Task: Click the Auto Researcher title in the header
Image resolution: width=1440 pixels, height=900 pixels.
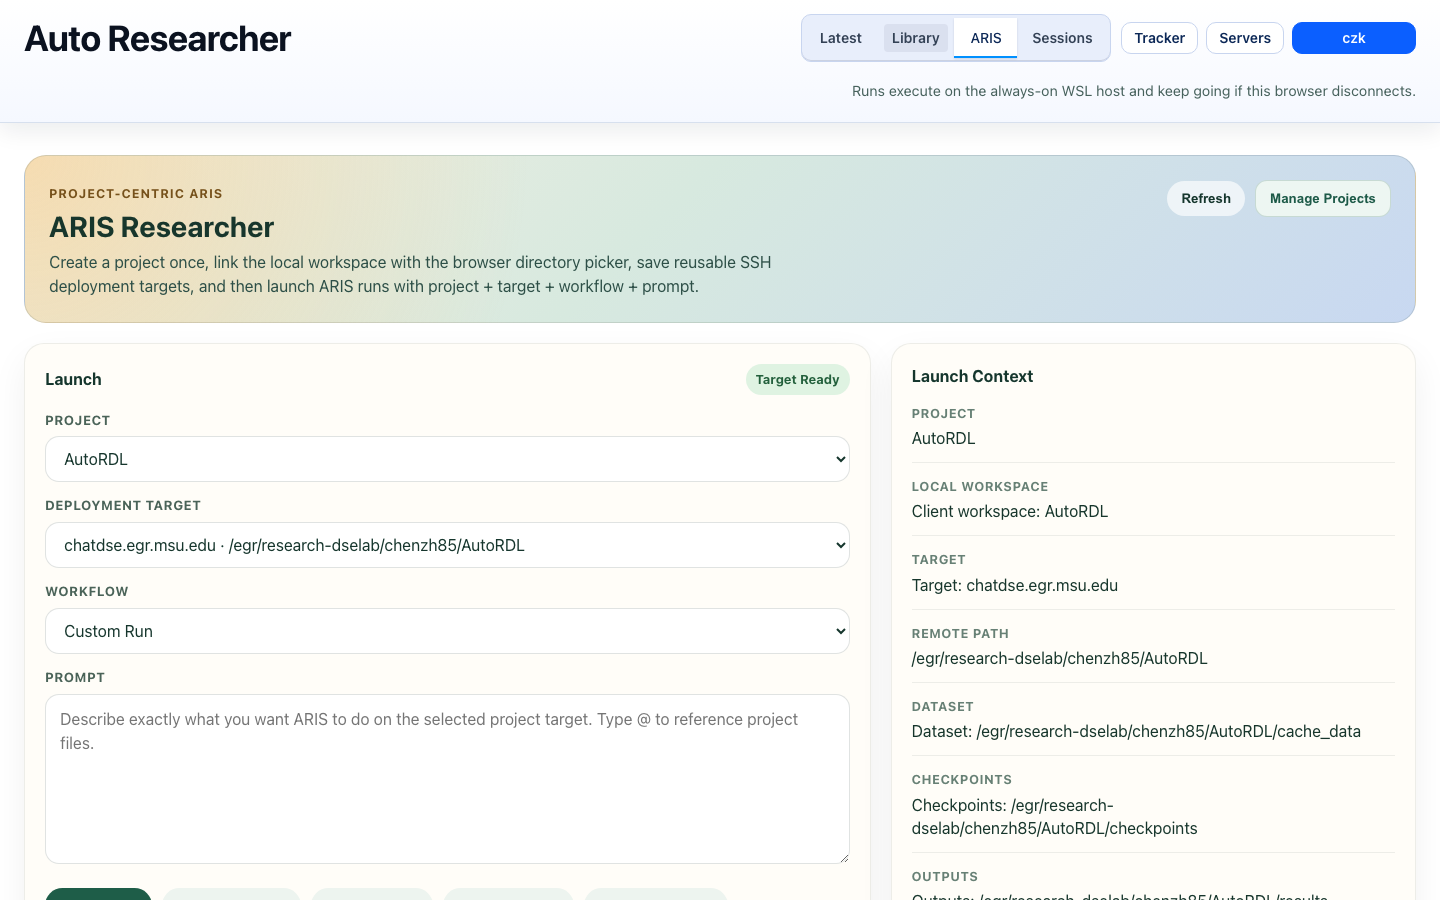Action: point(157,38)
